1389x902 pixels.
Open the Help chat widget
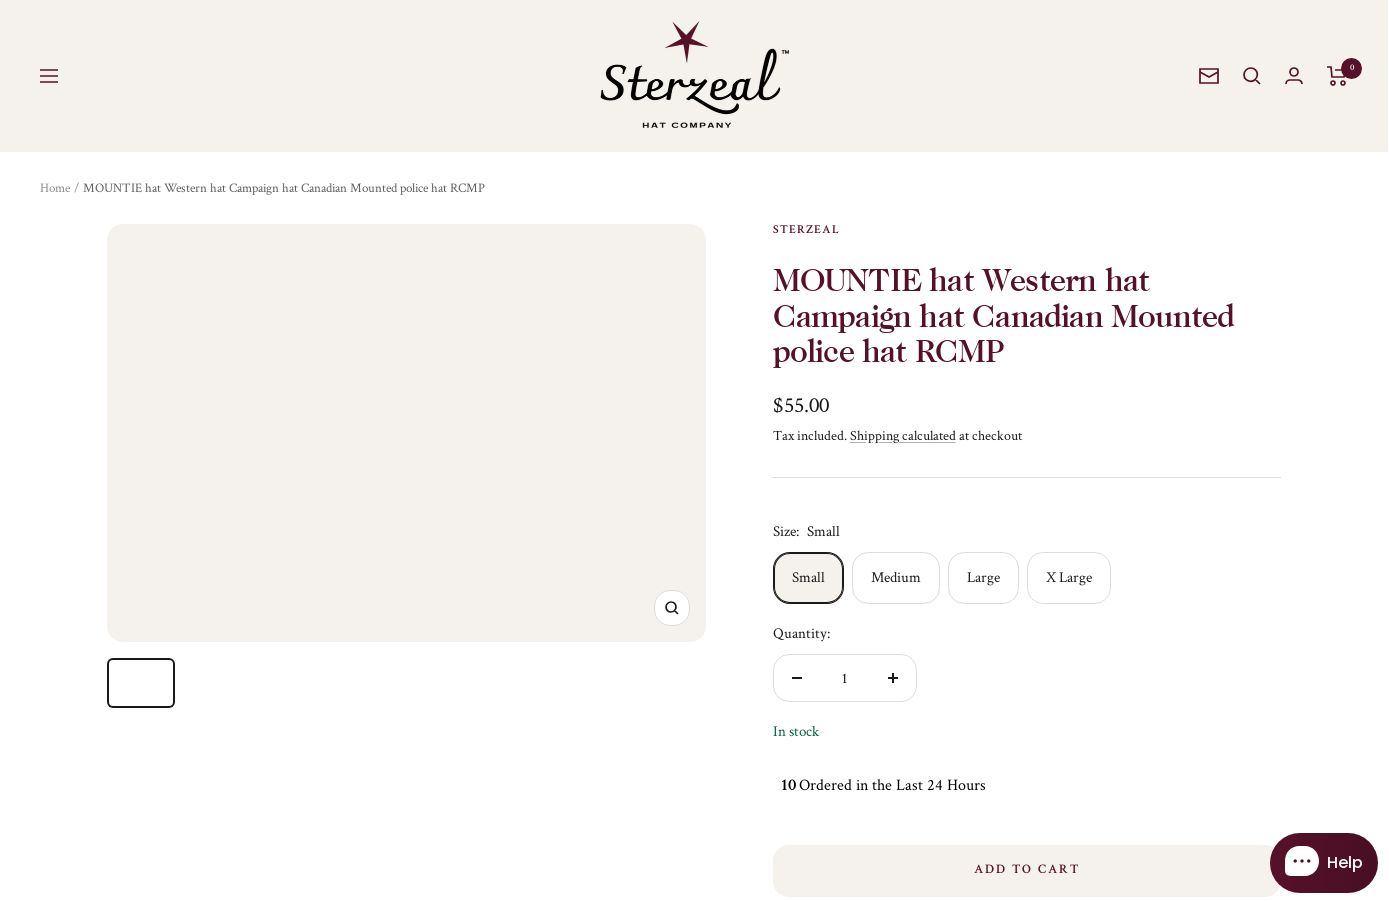[1324, 863]
